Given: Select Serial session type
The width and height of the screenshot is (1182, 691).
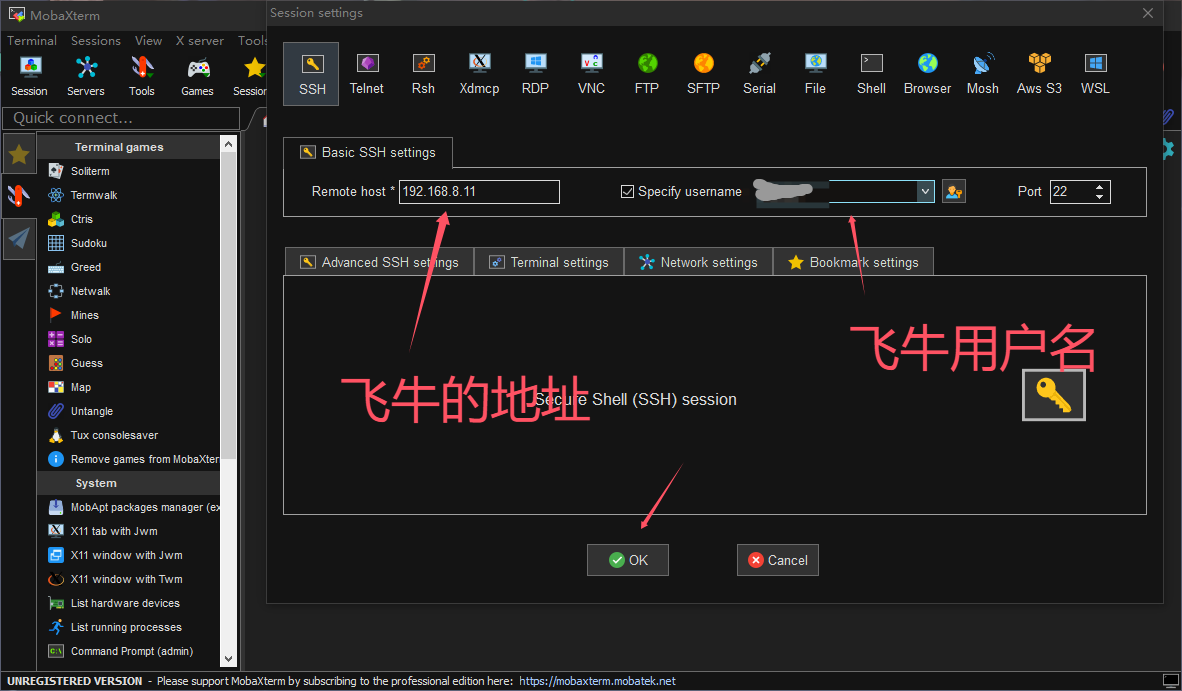Looking at the screenshot, I should point(759,74).
